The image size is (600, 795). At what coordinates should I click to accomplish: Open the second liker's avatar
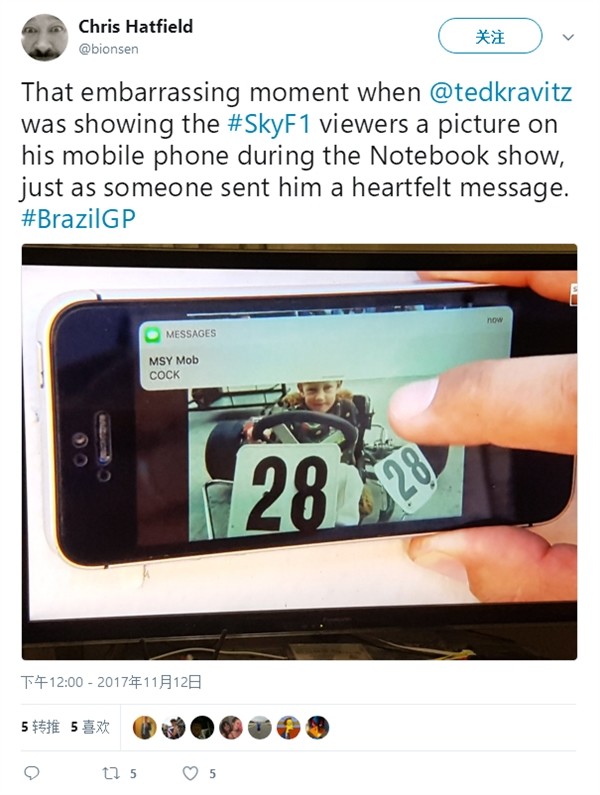pos(173,728)
